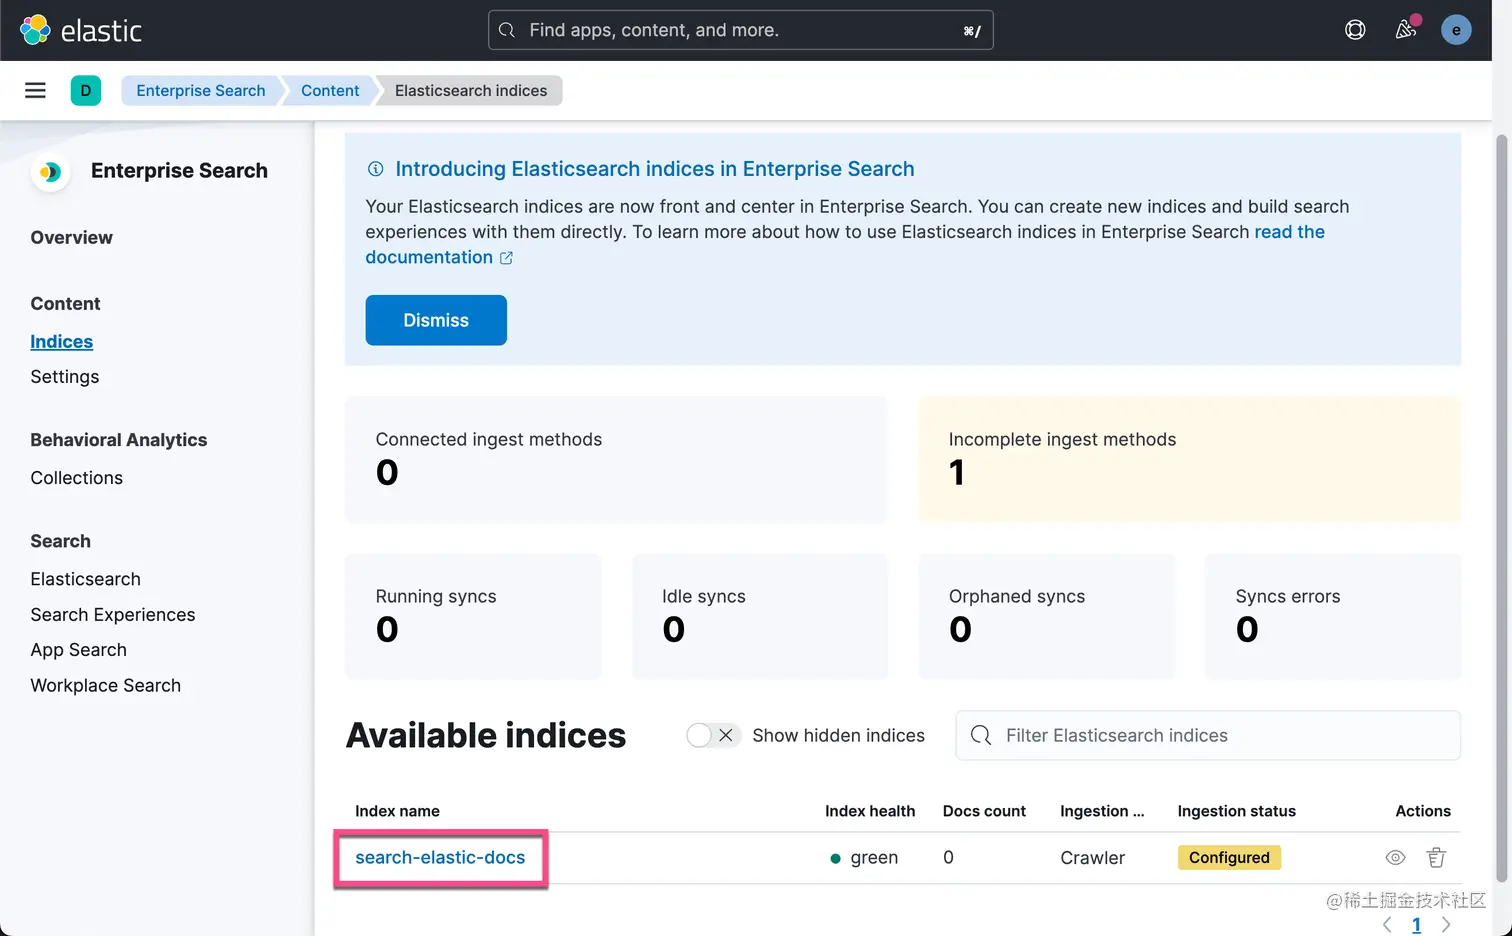Open App Search in sidebar

[x=79, y=650]
